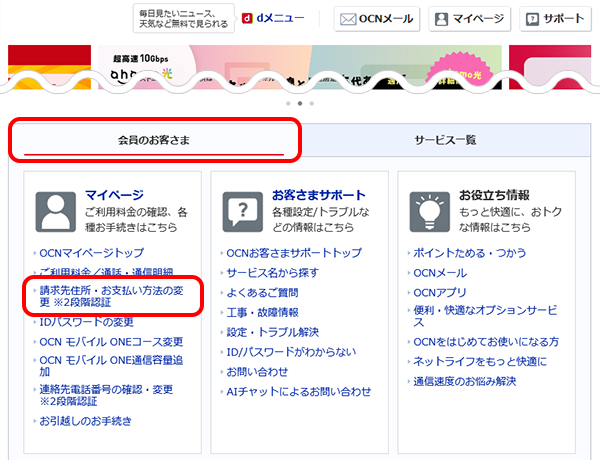Select the first carousel pagination dot
This screenshot has width=600, height=460.
[288, 103]
